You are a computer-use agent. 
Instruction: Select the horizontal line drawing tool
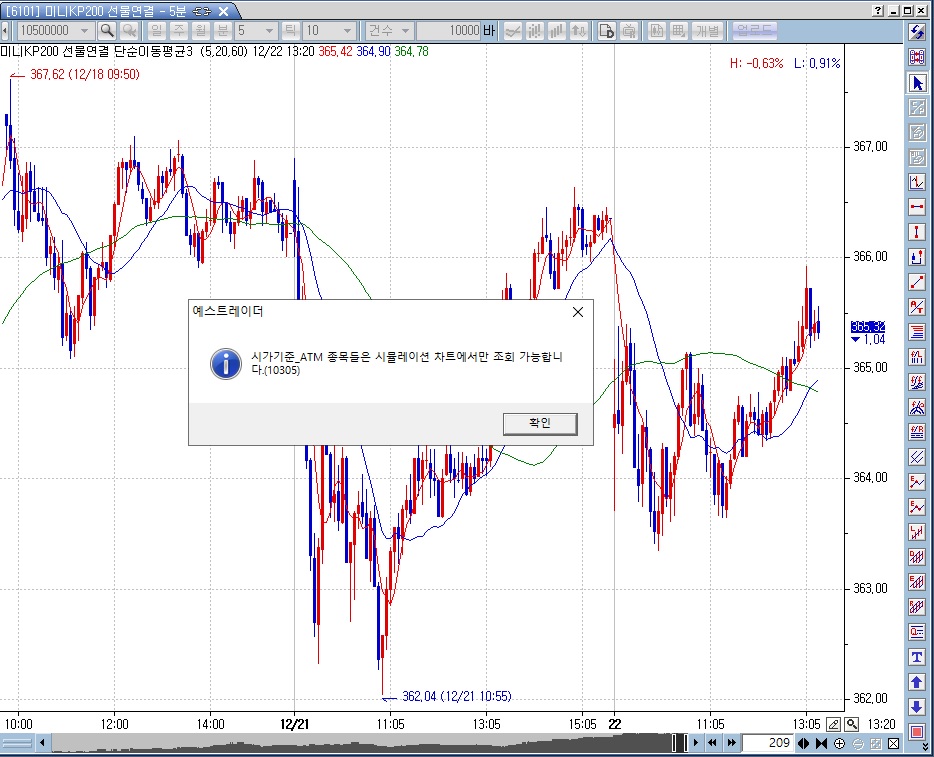917,207
